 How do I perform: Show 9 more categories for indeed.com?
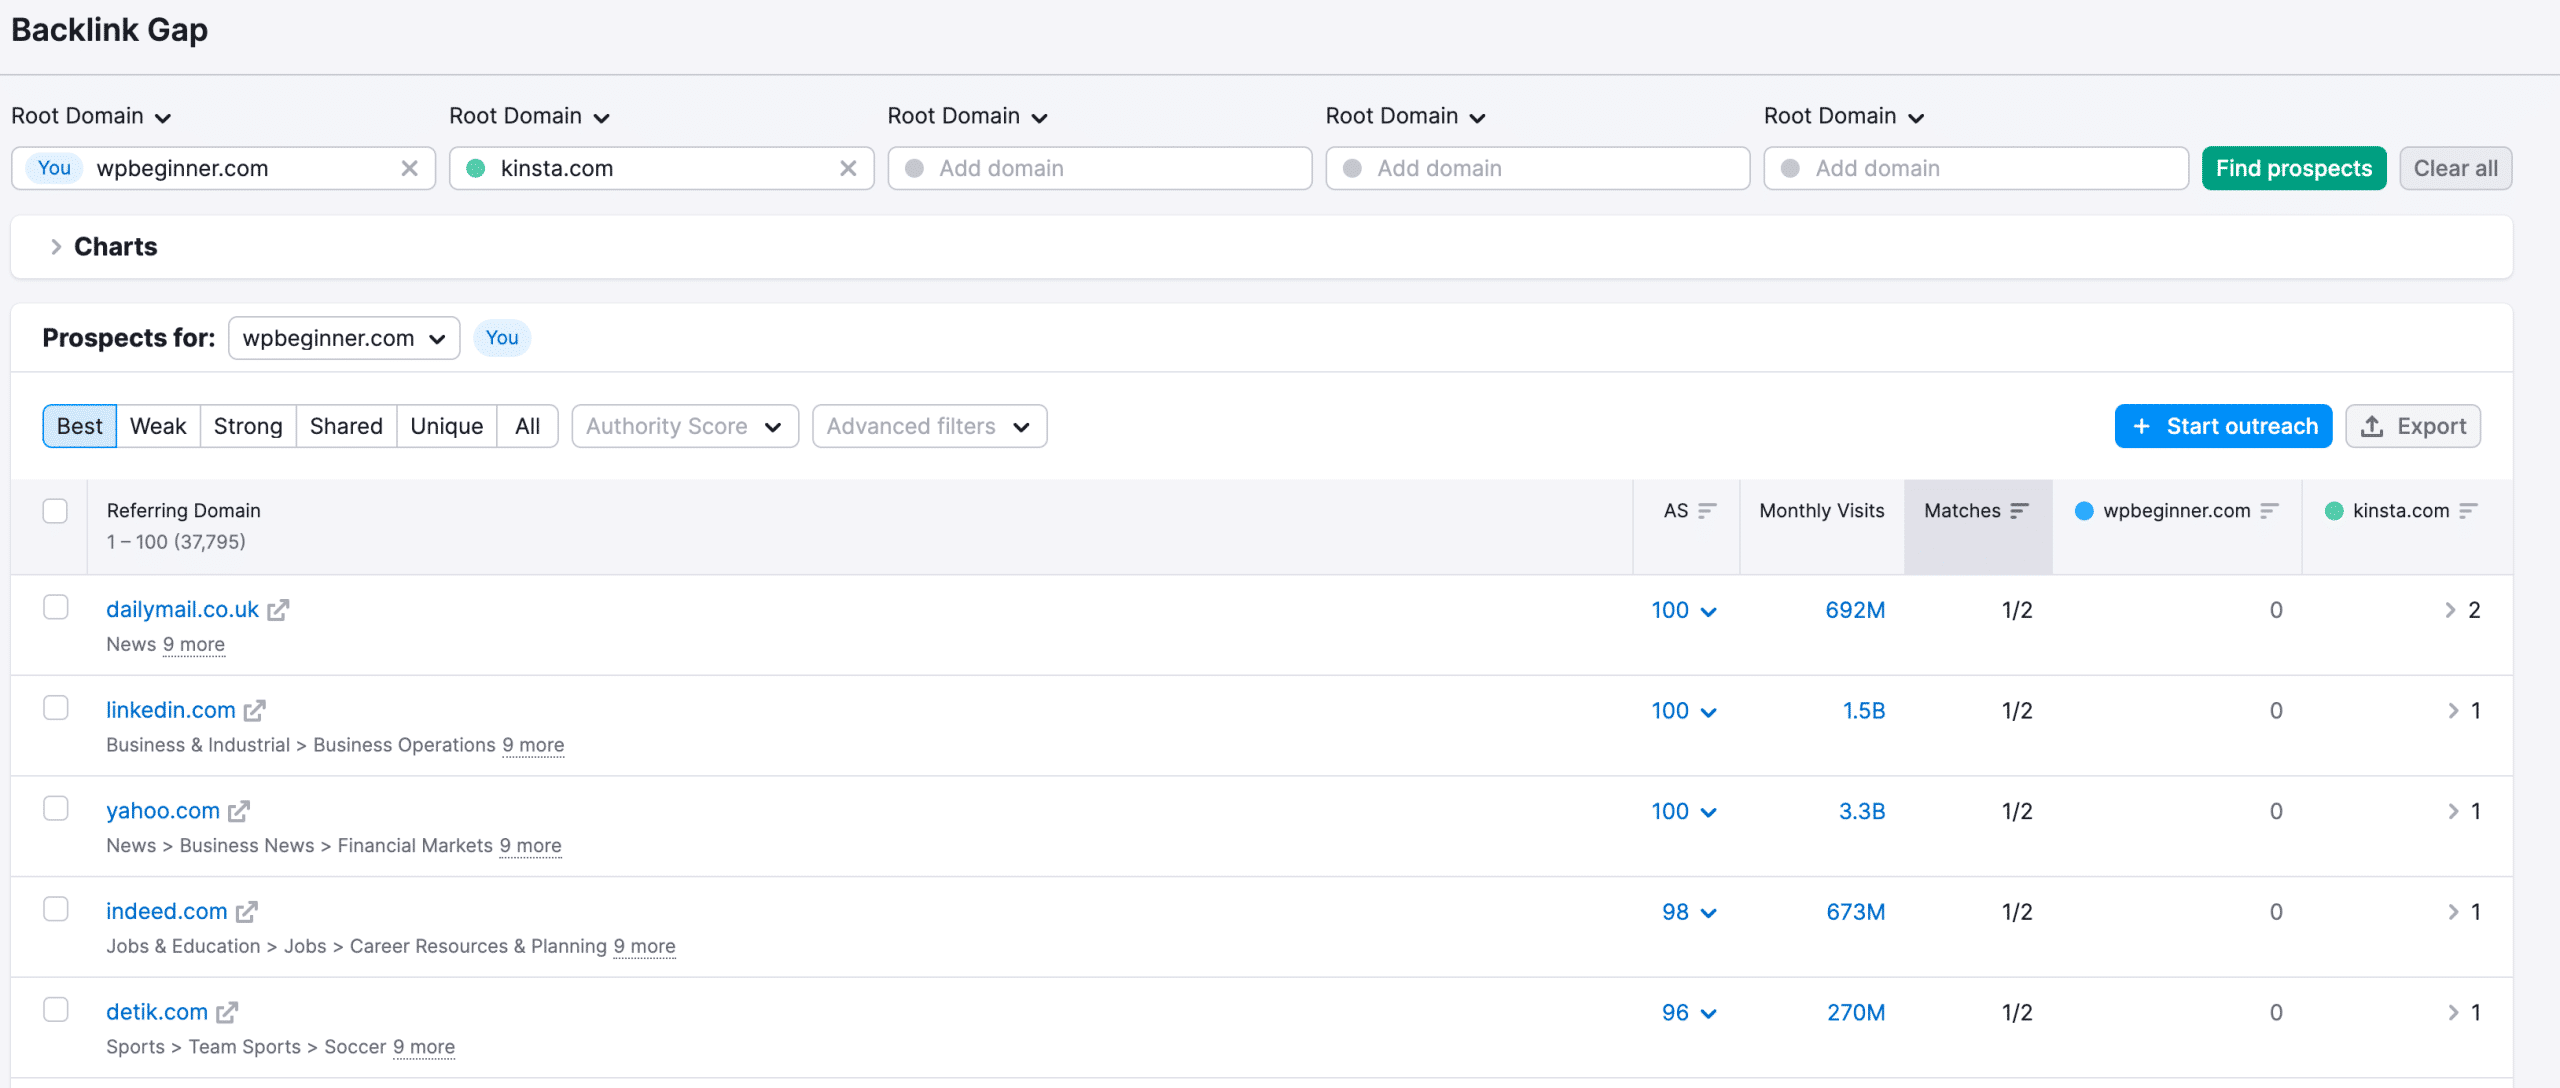click(x=644, y=946)
